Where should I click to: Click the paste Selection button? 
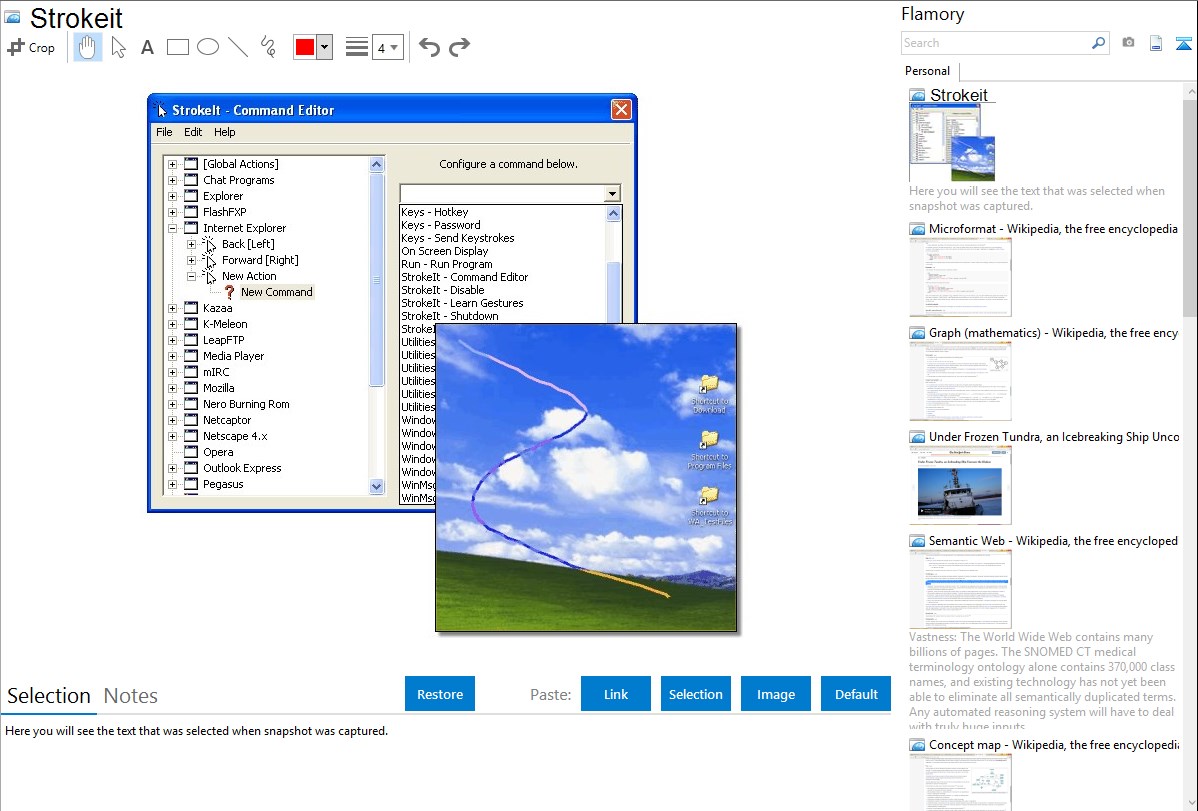click(x=696, y=694)
